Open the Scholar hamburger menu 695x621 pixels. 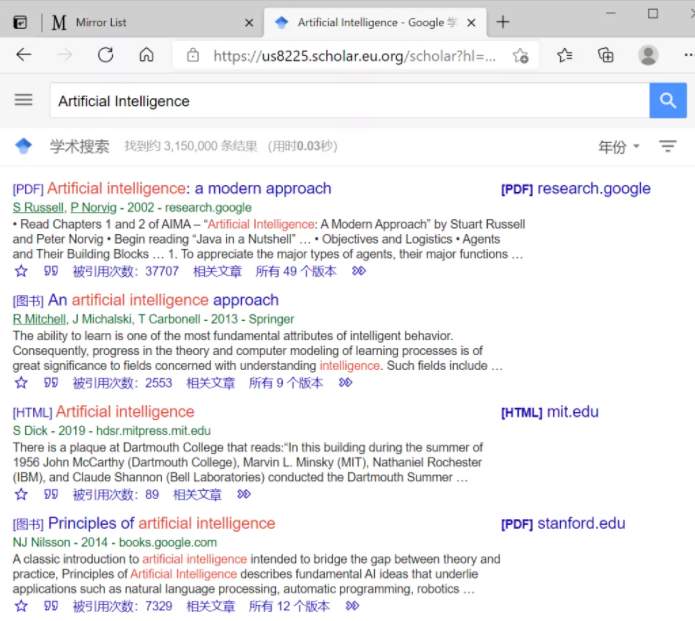click(23, 100)
